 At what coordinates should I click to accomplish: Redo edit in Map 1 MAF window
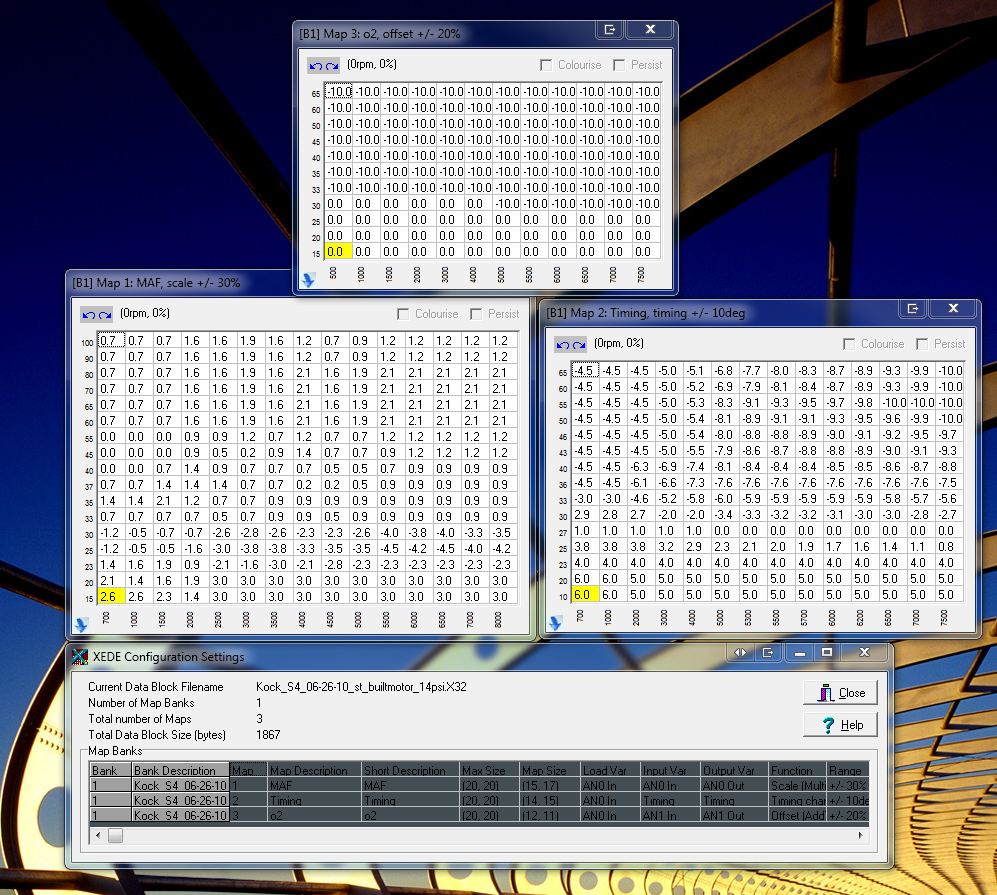tap(105, 315)
